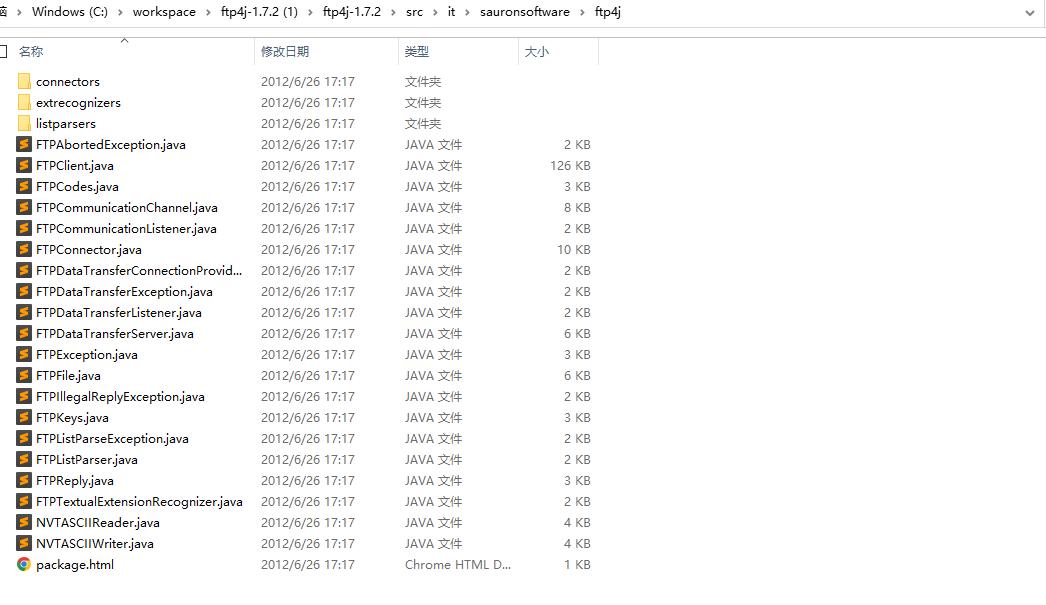
Task: Expand the chevron after workspace
Action: (208, 12)
